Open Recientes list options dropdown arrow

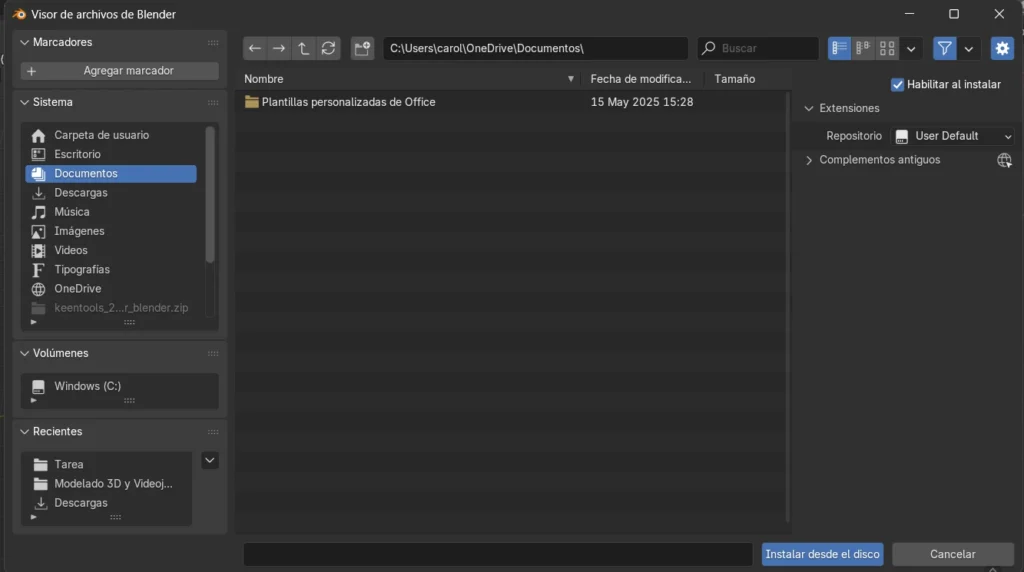click(x=210, y=460)
